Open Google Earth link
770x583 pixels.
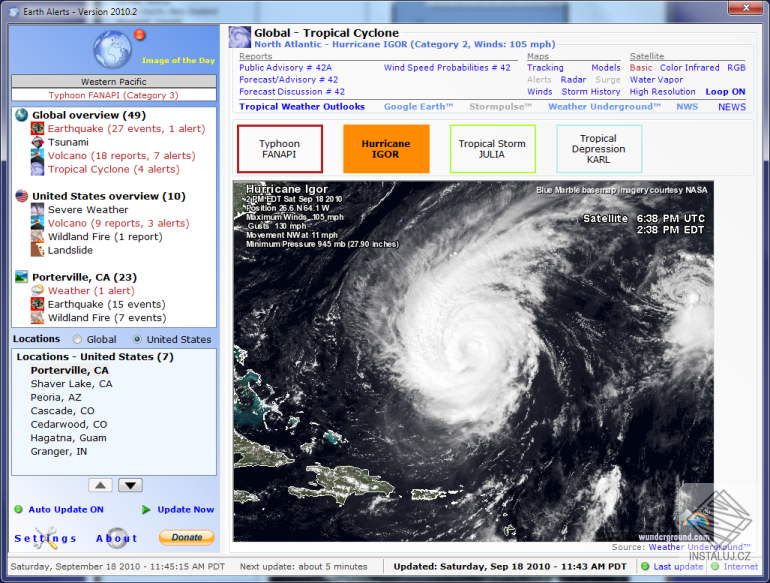[418, 107]
